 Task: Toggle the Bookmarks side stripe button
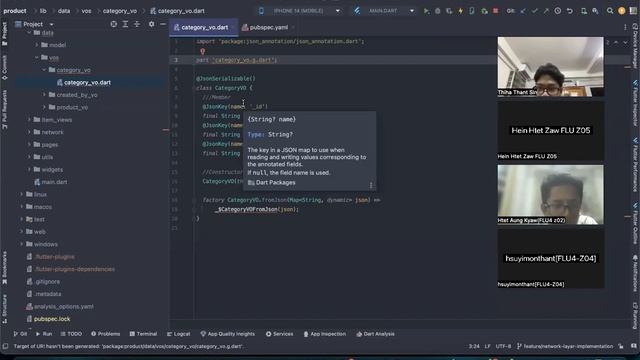coord(4,268)
